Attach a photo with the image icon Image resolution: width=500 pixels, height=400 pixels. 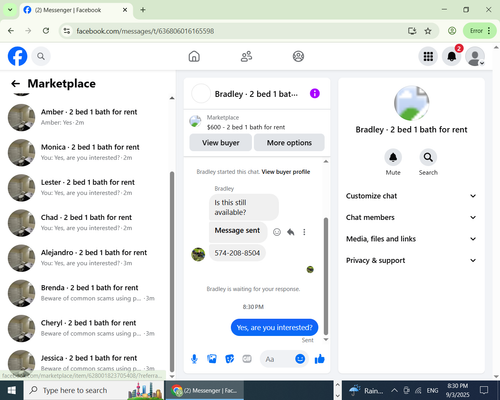pos(212,359)
